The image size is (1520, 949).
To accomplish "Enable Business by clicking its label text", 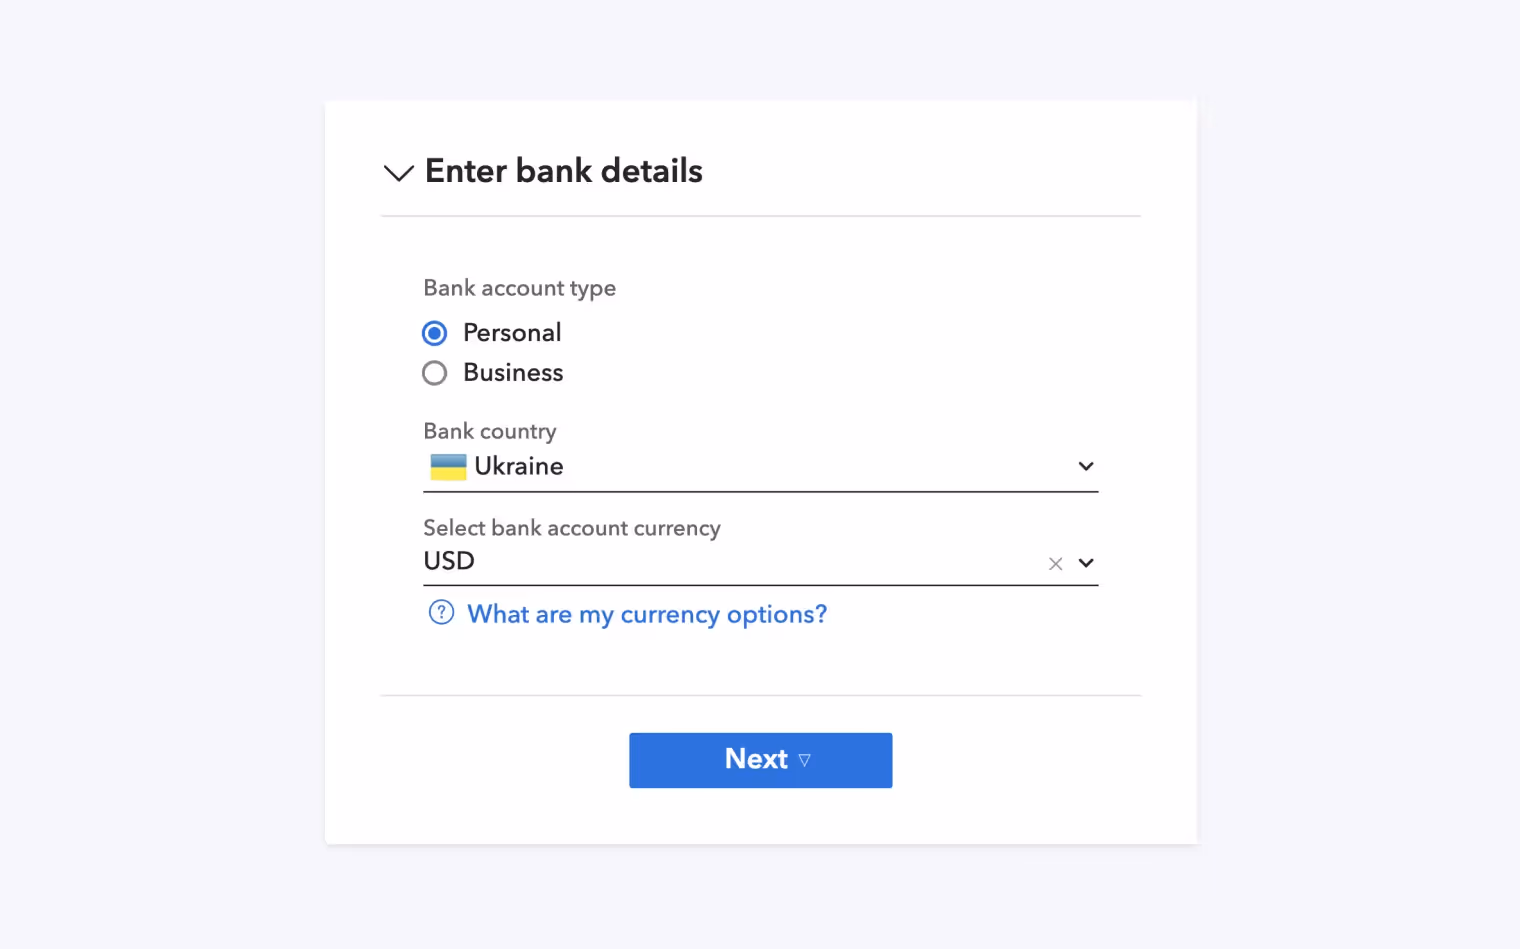I will click(513, 372).
